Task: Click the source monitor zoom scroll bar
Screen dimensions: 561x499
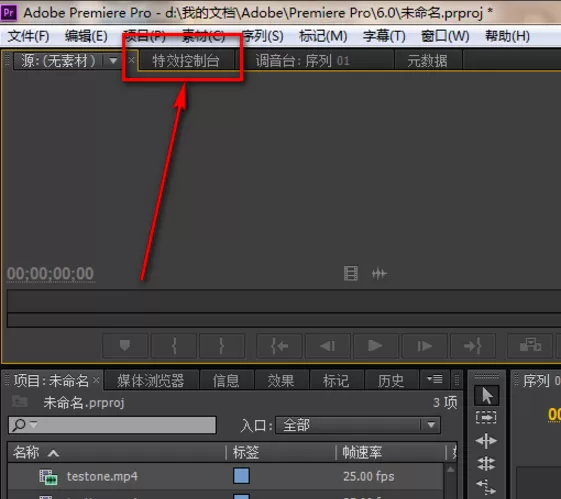Action: pyautogui.click(x=284, y=320)
